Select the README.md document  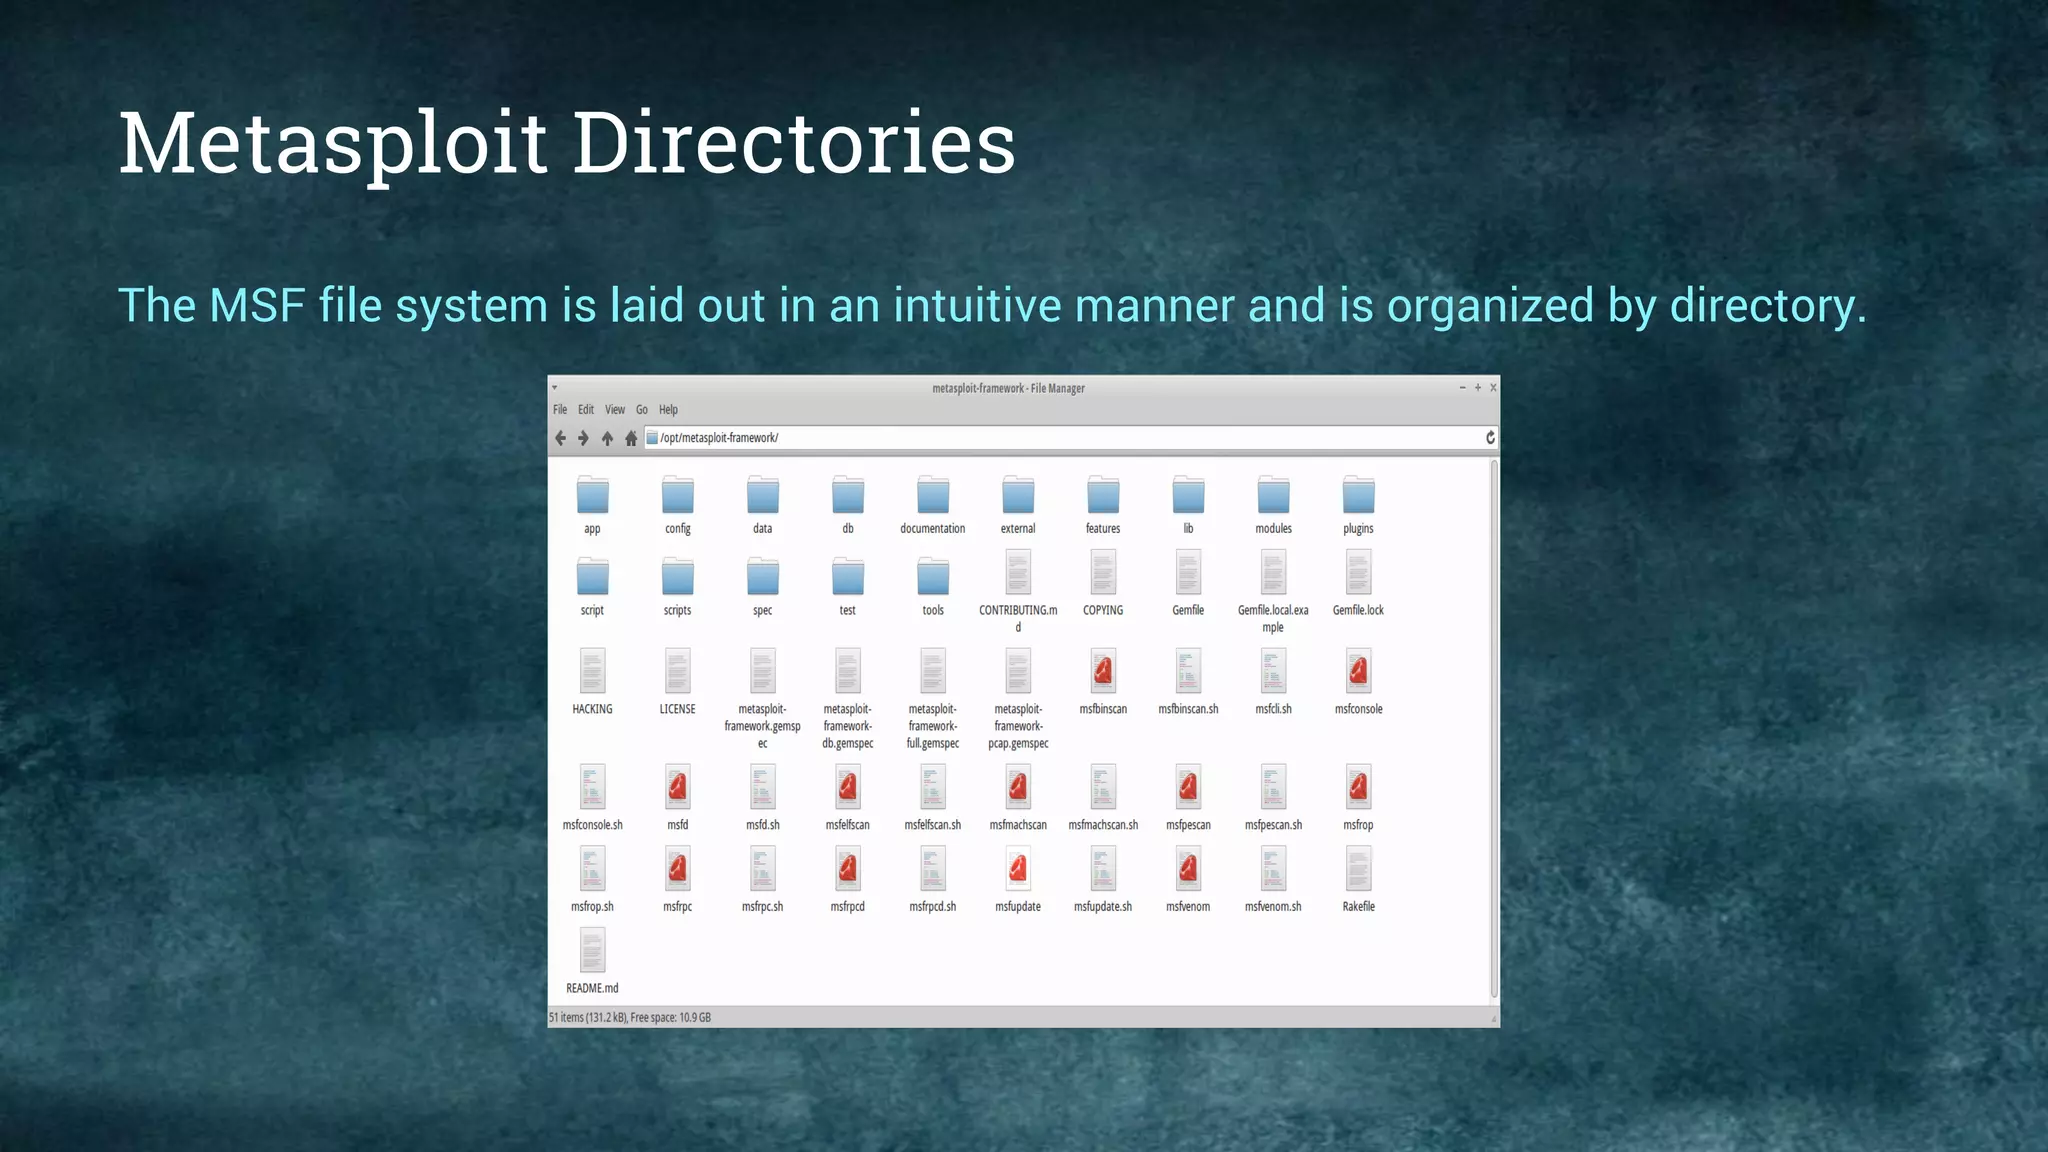592,951
